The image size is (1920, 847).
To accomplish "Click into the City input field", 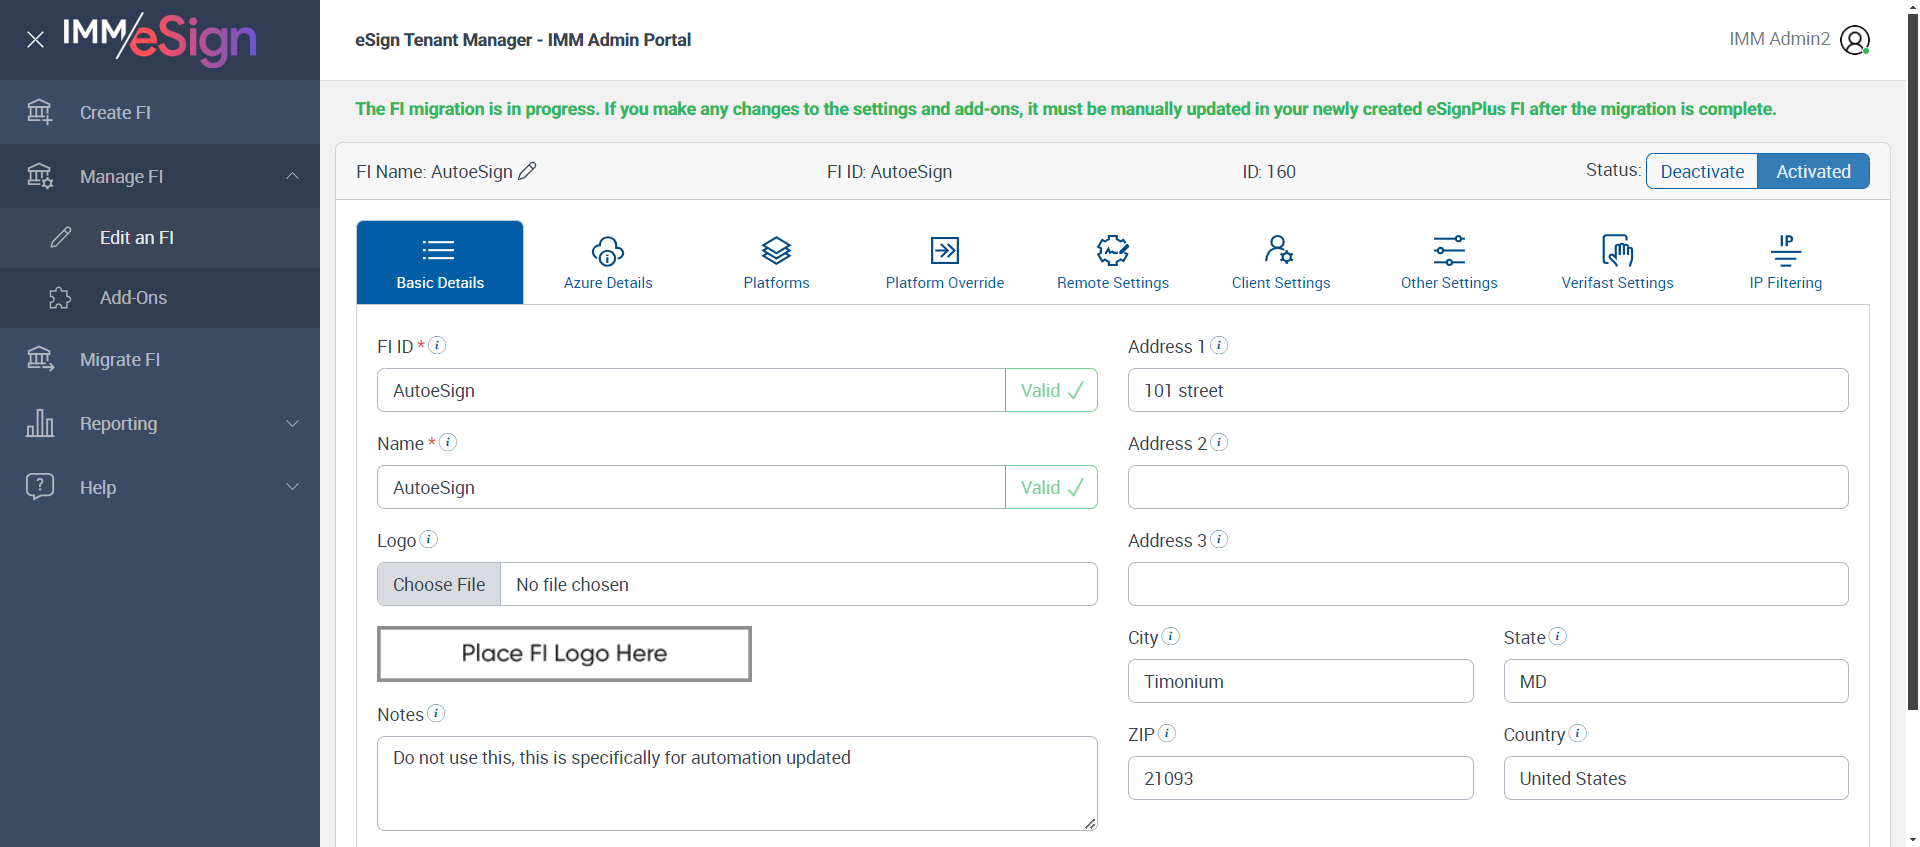I will (x=1300, y=681).
